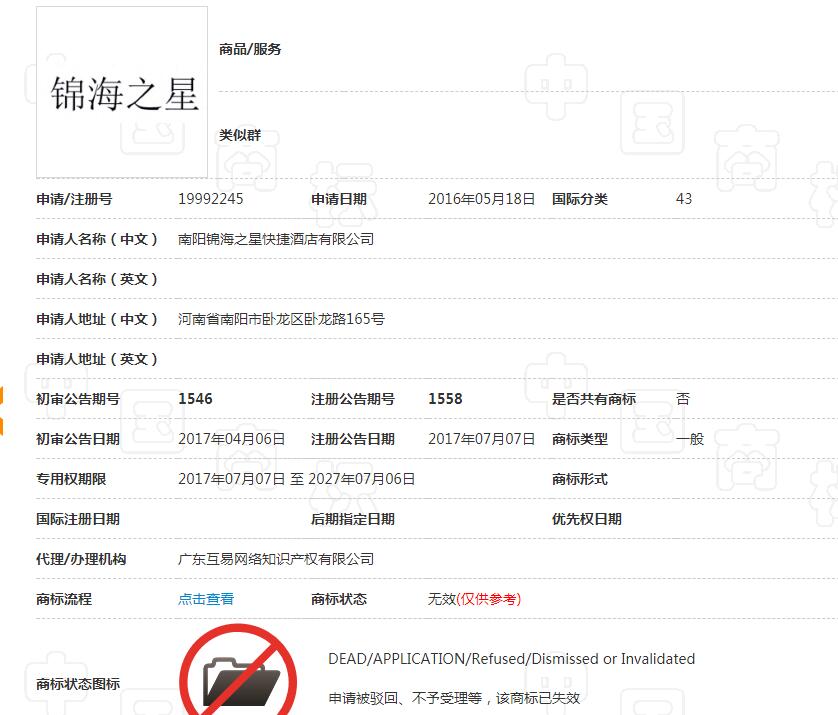
Task: Click the prohibition sign on the folder graphic
Action: [x=240, y=670]
